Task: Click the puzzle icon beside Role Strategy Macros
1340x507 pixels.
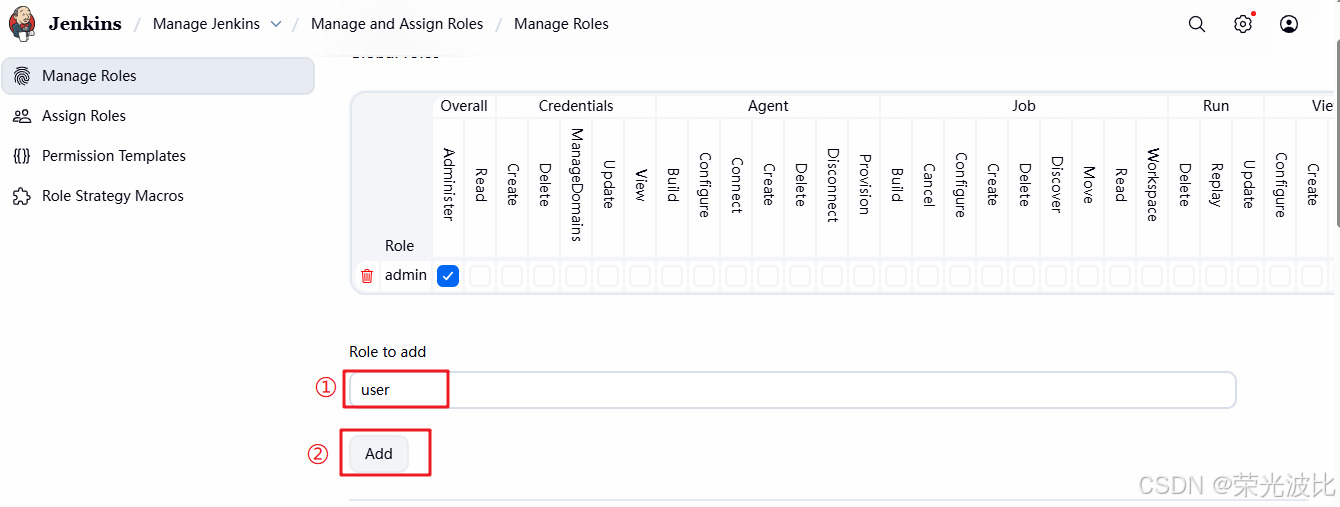Action: (x=22, y=196)
